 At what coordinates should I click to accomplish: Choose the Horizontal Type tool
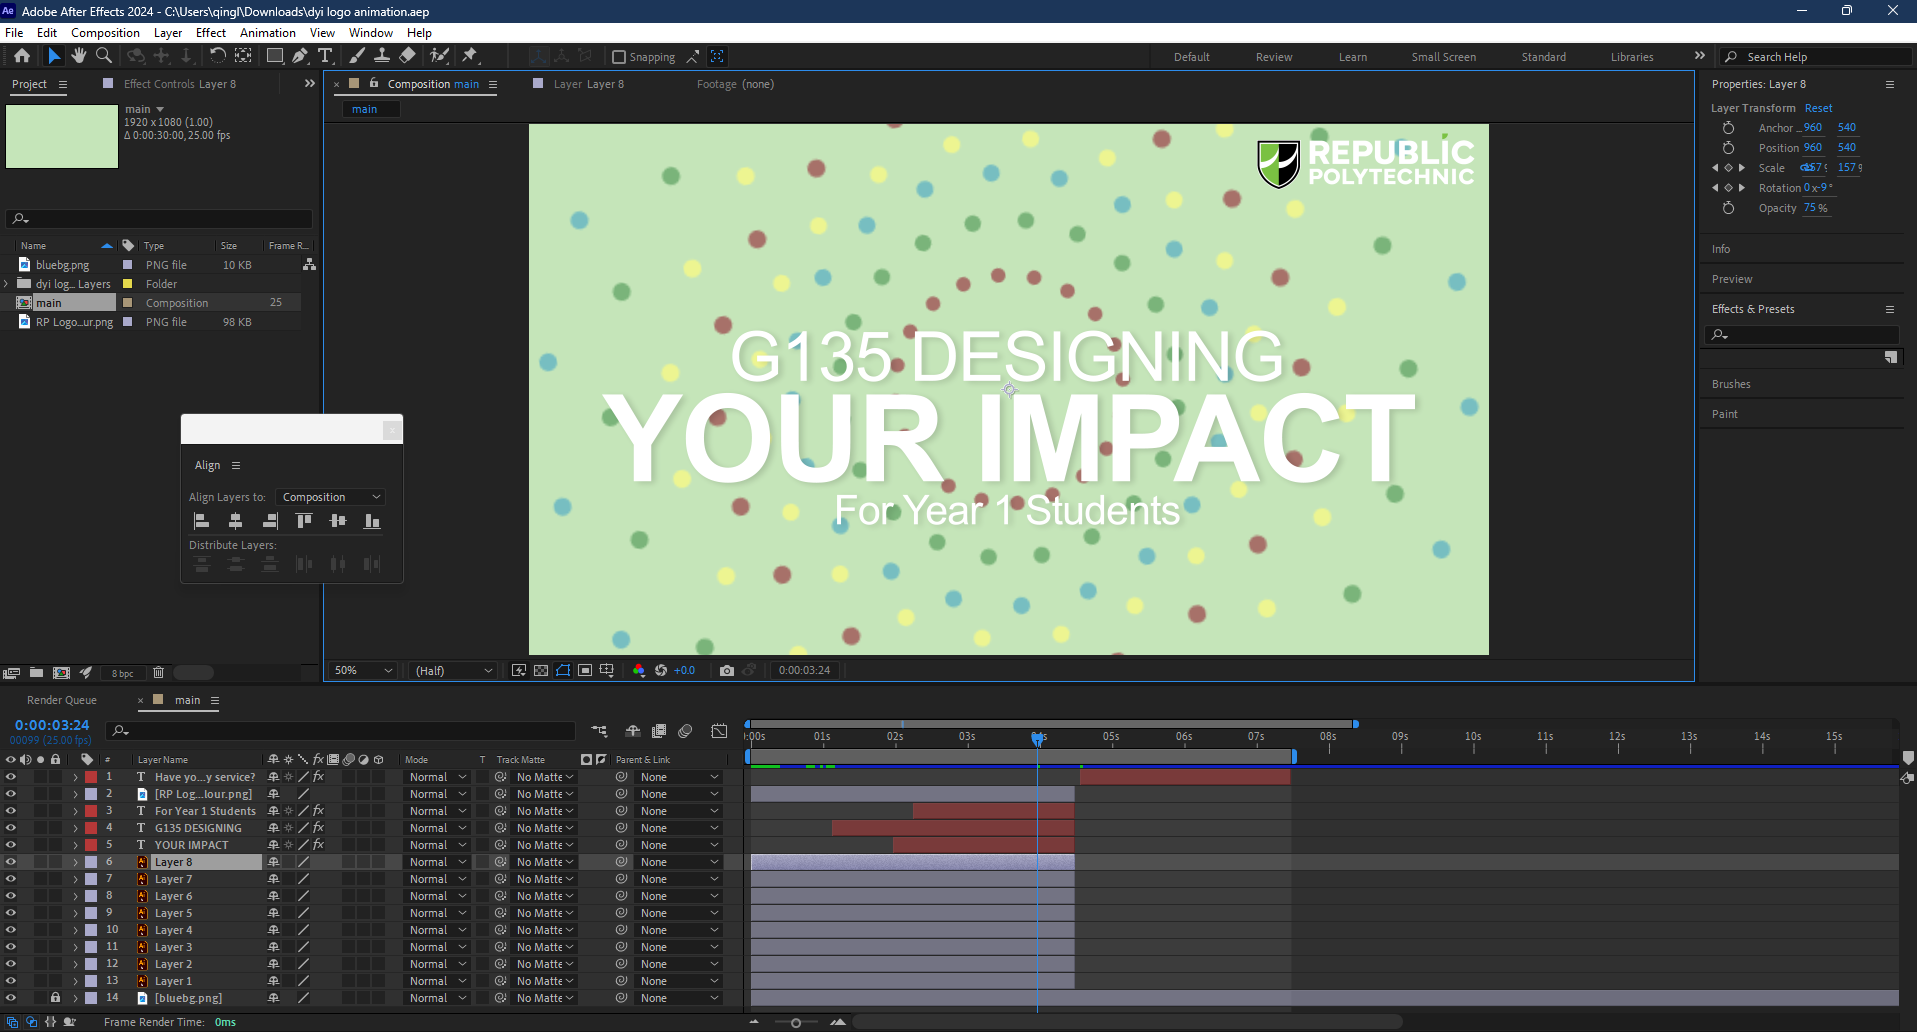[325, 56]
